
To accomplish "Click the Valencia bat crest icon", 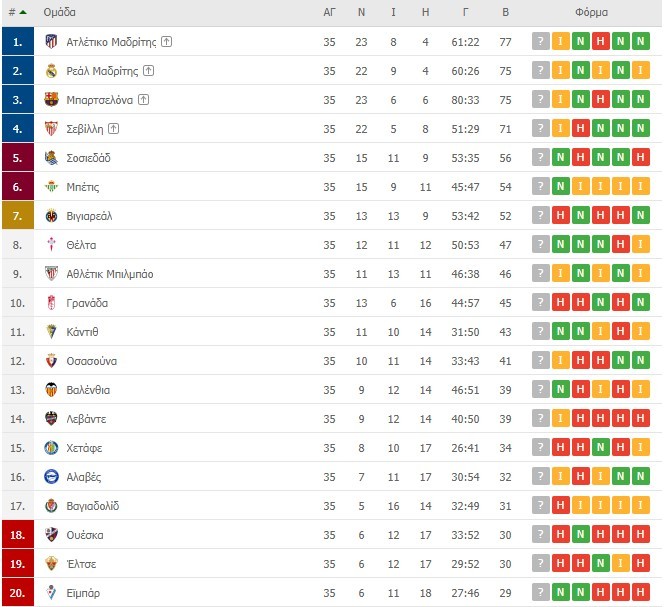I will [x=52, y=390].
